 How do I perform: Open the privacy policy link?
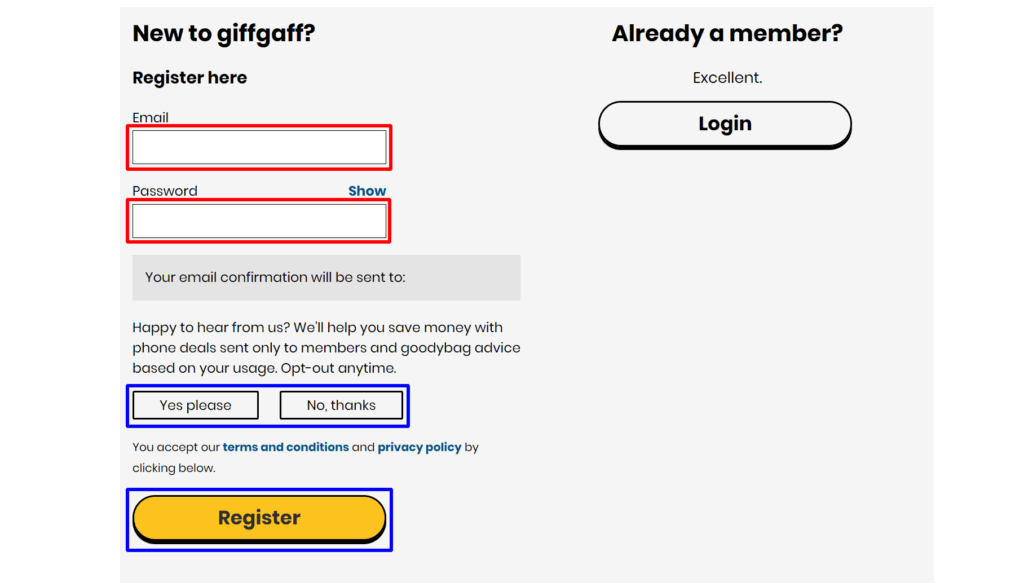click(x=419, y=447)
